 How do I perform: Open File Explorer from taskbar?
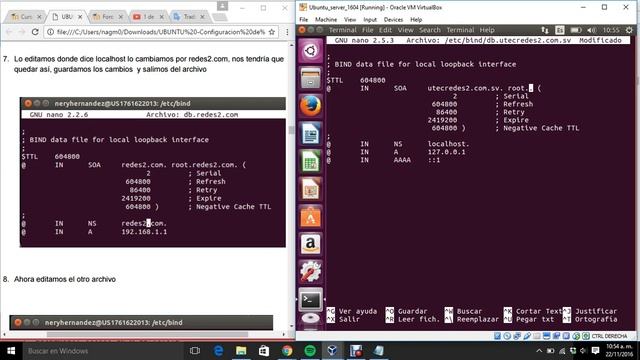coord(241,351)
